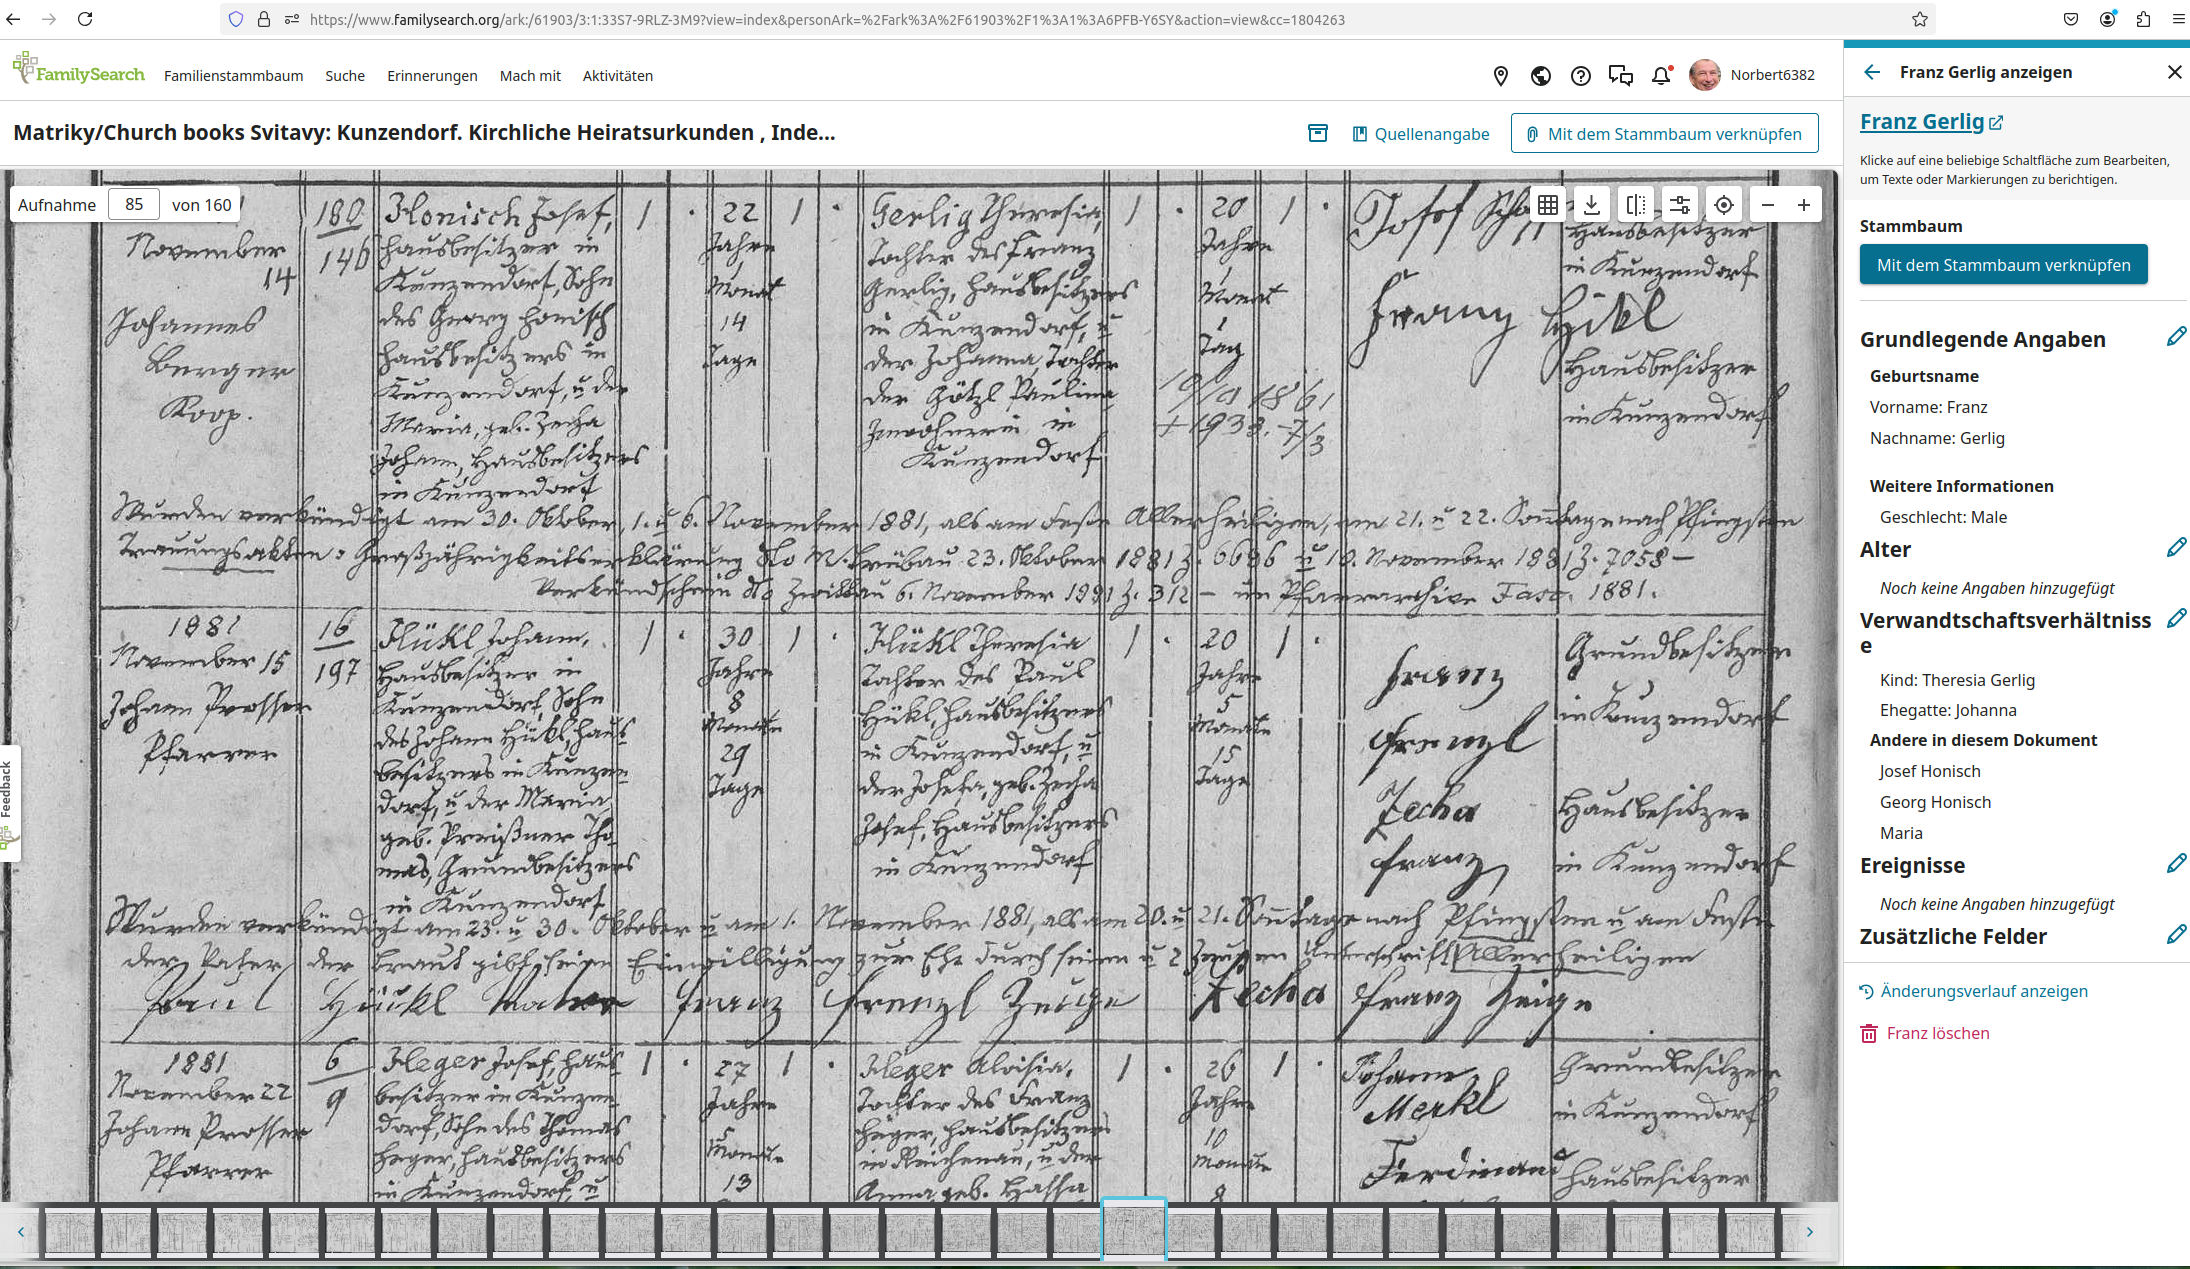Edit Grundlegende Angaben with pencil icon

point(2176,337)
